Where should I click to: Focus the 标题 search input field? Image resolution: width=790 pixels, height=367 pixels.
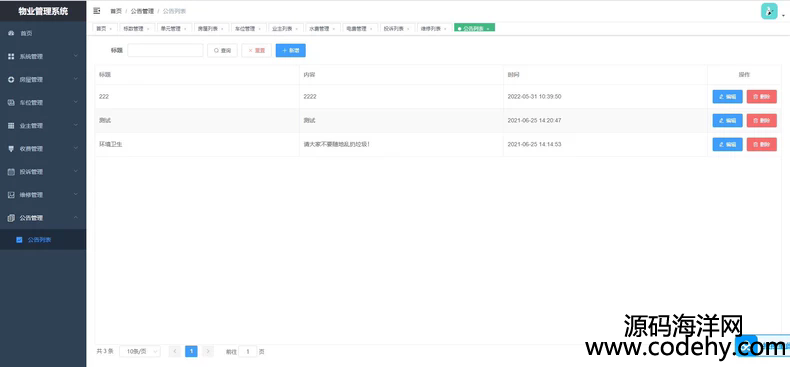pos(165,50)
